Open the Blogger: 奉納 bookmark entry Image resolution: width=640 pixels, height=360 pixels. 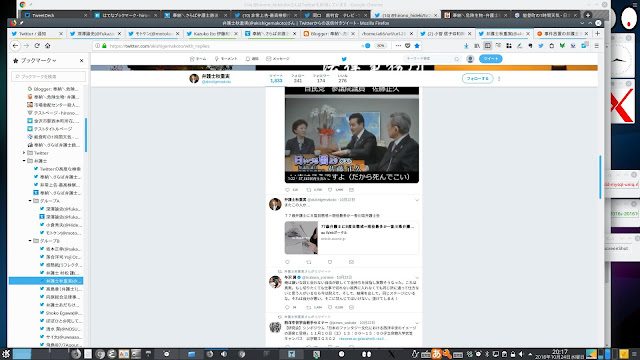click(53, 89)
